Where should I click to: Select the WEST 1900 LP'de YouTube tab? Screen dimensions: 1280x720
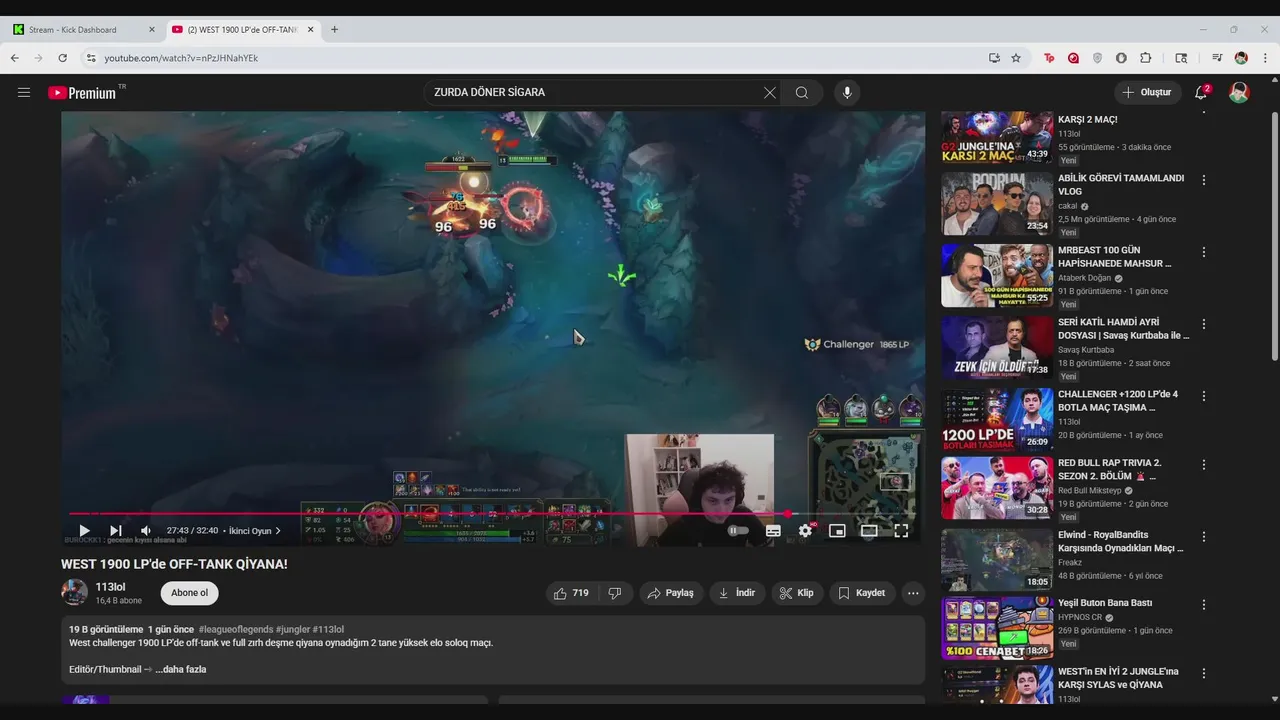[242, 30]
